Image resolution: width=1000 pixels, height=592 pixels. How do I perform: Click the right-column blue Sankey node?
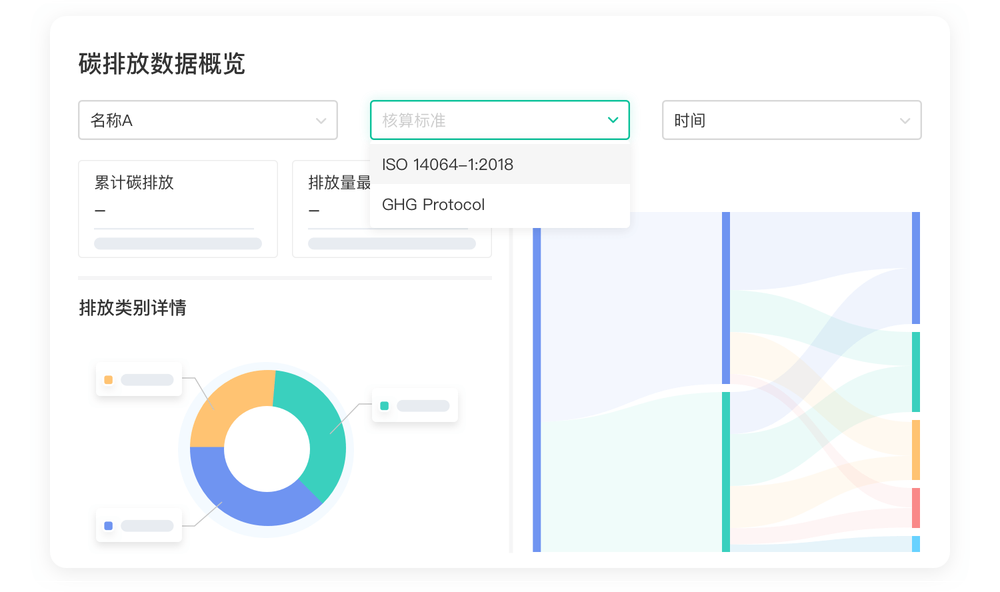tap(916, 268)
